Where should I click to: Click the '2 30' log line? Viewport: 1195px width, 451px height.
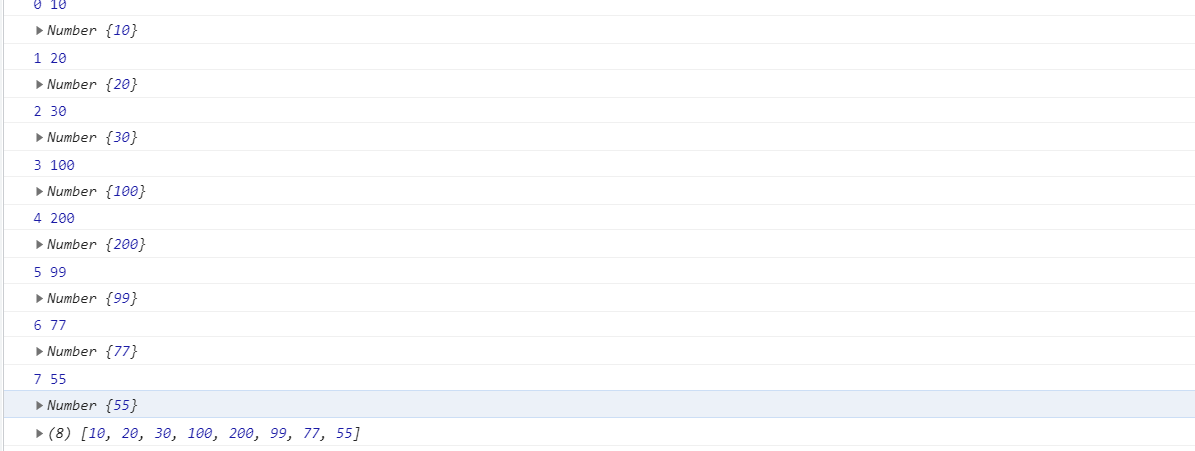pyautogui.click(x=50, y=111)
